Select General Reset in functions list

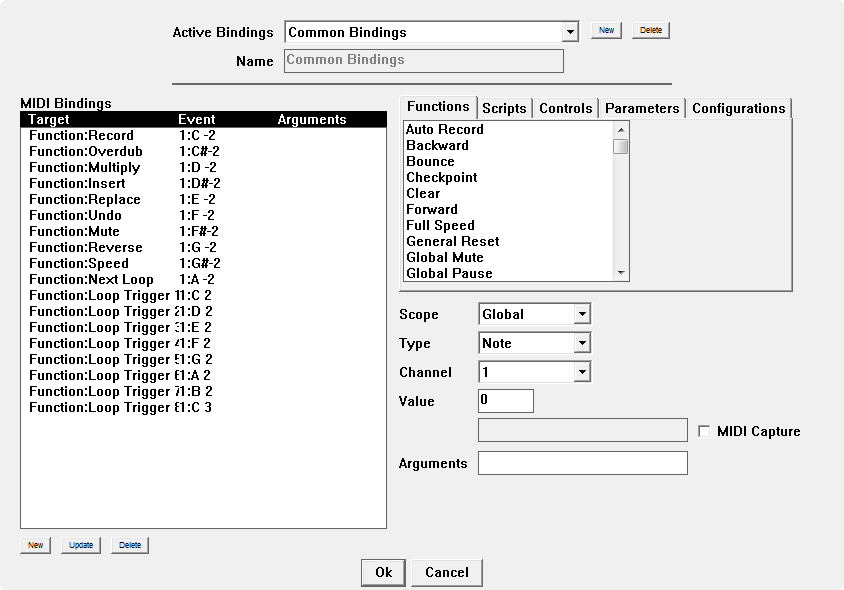click(509, 241)
